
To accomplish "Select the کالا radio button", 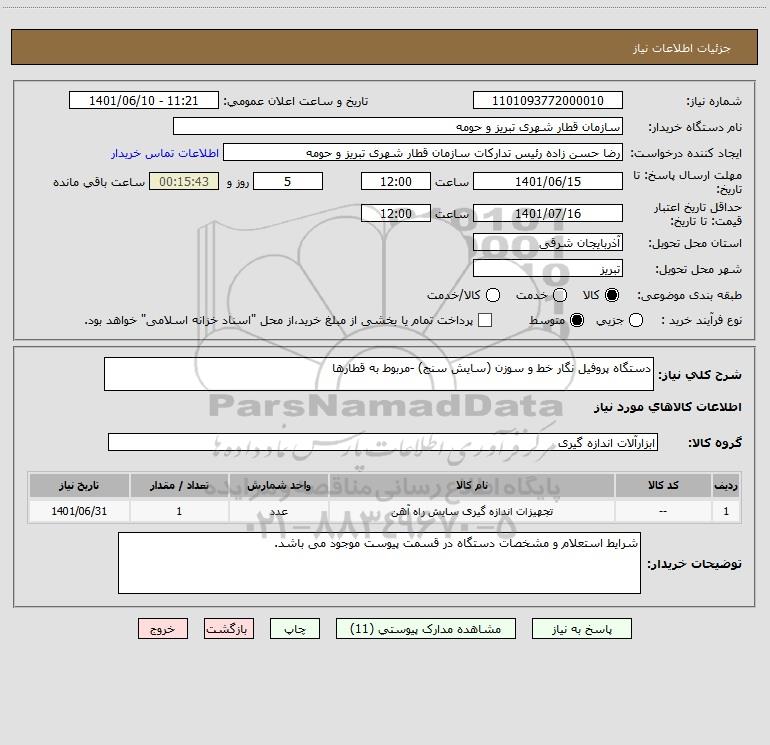I will pyautogui.click(x=612, y=295).
